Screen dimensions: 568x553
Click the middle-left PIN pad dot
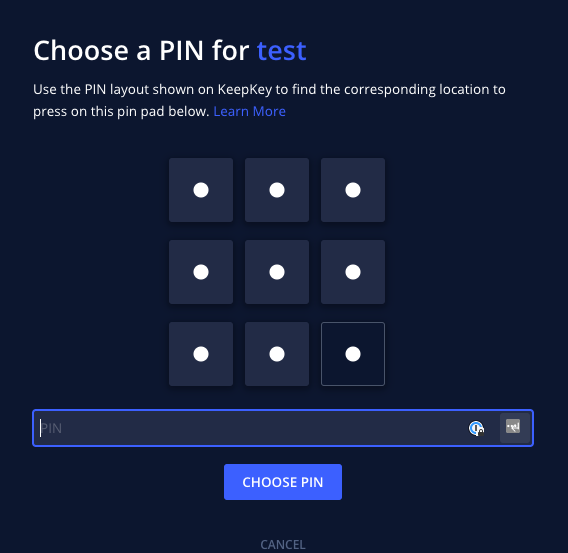tap(201, 272)
